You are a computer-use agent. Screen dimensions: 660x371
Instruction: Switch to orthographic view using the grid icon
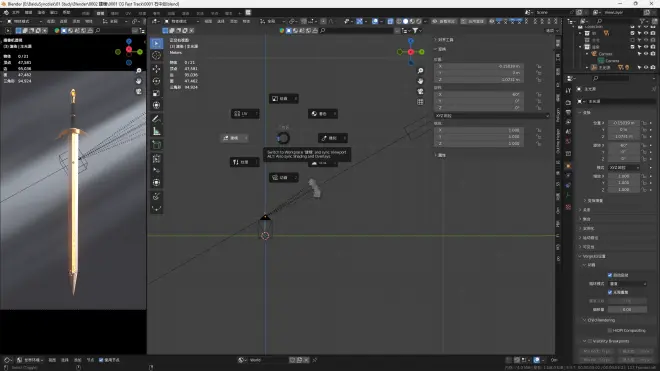(x=420, y=102)
